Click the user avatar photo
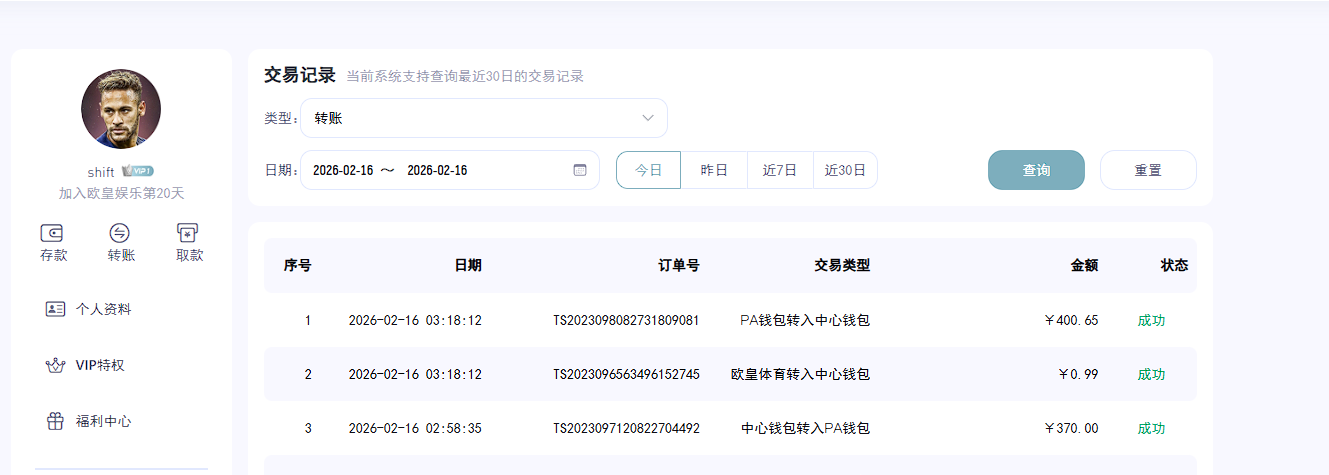1329x475 pixels. (121, 109)
